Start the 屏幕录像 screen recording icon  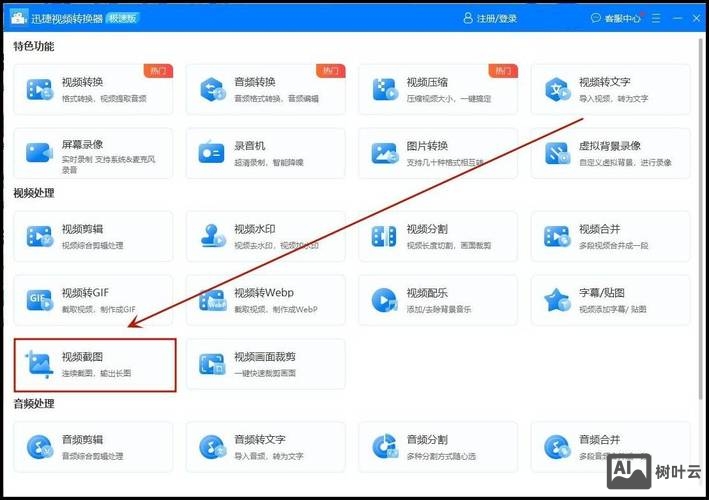pos(39,153)
